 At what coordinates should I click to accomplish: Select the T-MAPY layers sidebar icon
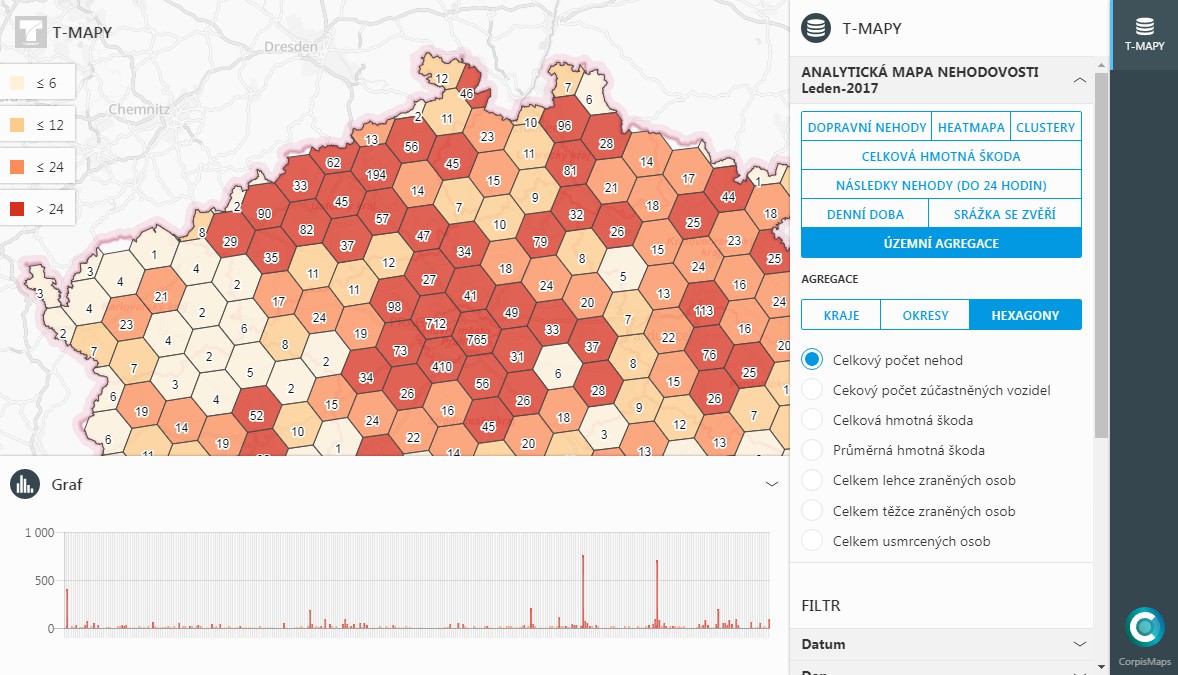tap(1144, 35)
